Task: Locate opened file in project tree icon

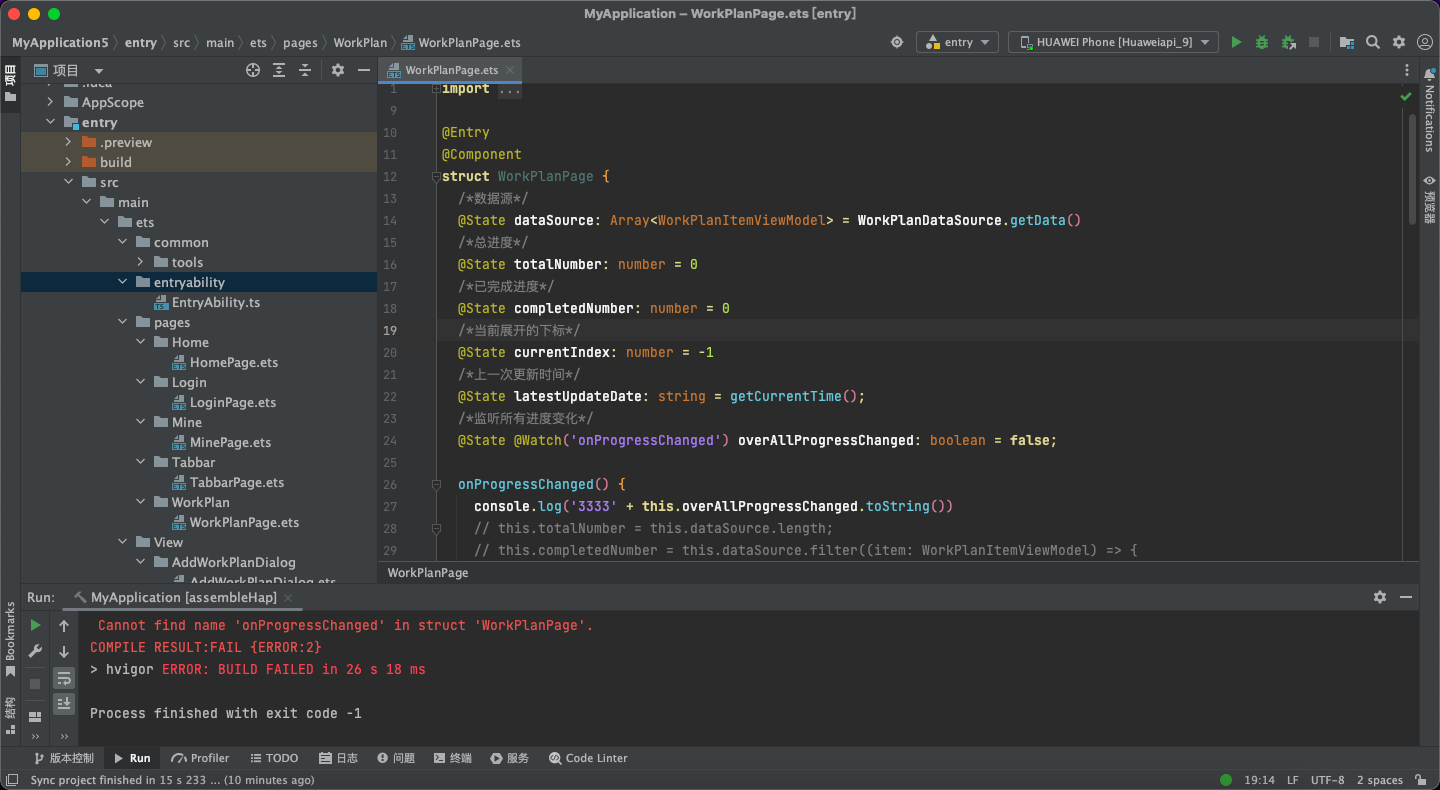Action: coord(253,70)
